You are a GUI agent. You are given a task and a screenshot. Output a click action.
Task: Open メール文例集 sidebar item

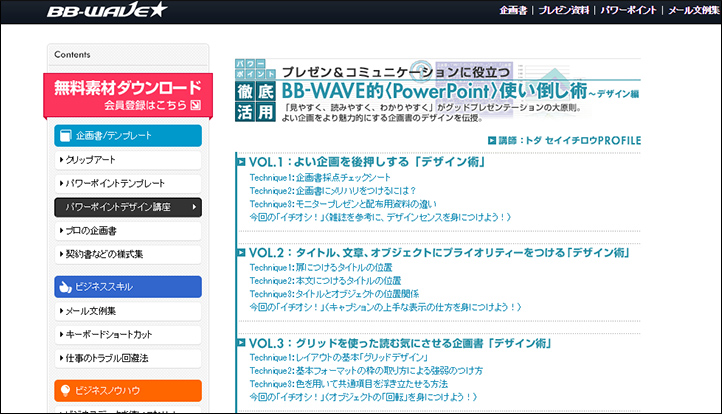pyautogui.click(x=128, y=311)
